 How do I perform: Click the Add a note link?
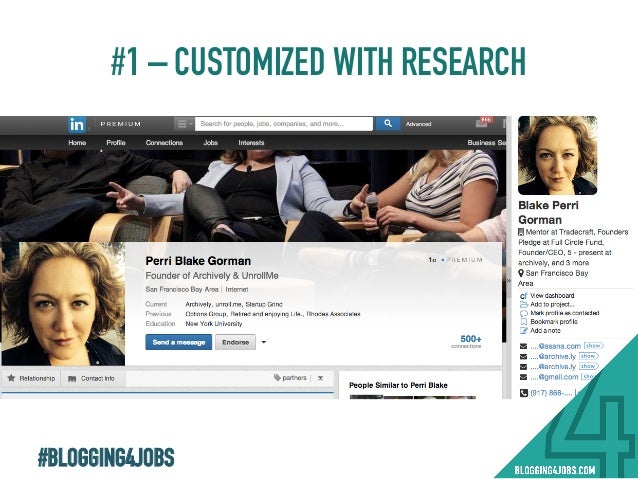coord(545,330)
